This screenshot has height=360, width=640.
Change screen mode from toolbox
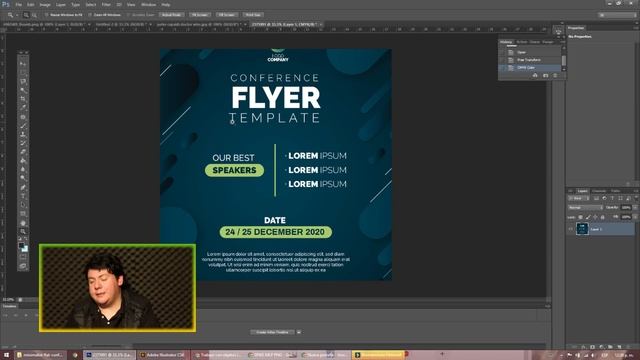(23, 266)
